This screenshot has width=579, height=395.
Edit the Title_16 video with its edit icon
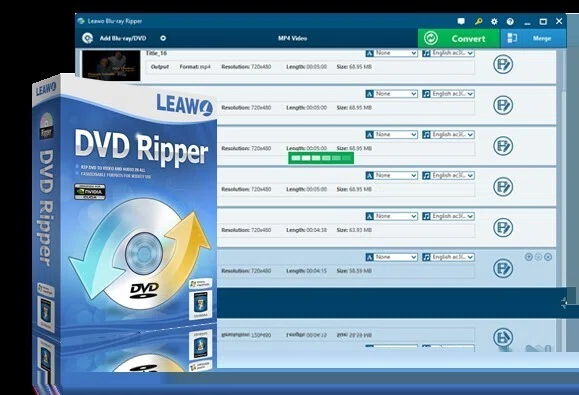(x=503, y=64)
